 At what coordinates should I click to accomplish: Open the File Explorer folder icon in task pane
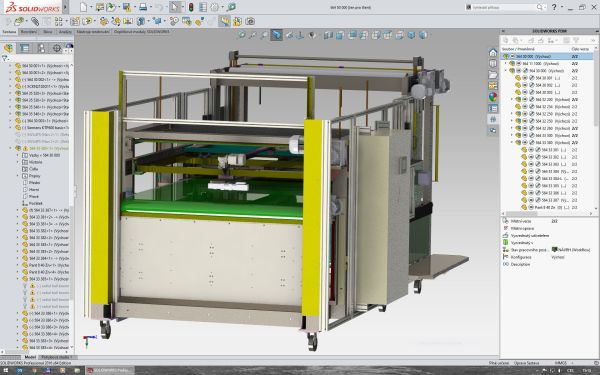pos(493,75)
